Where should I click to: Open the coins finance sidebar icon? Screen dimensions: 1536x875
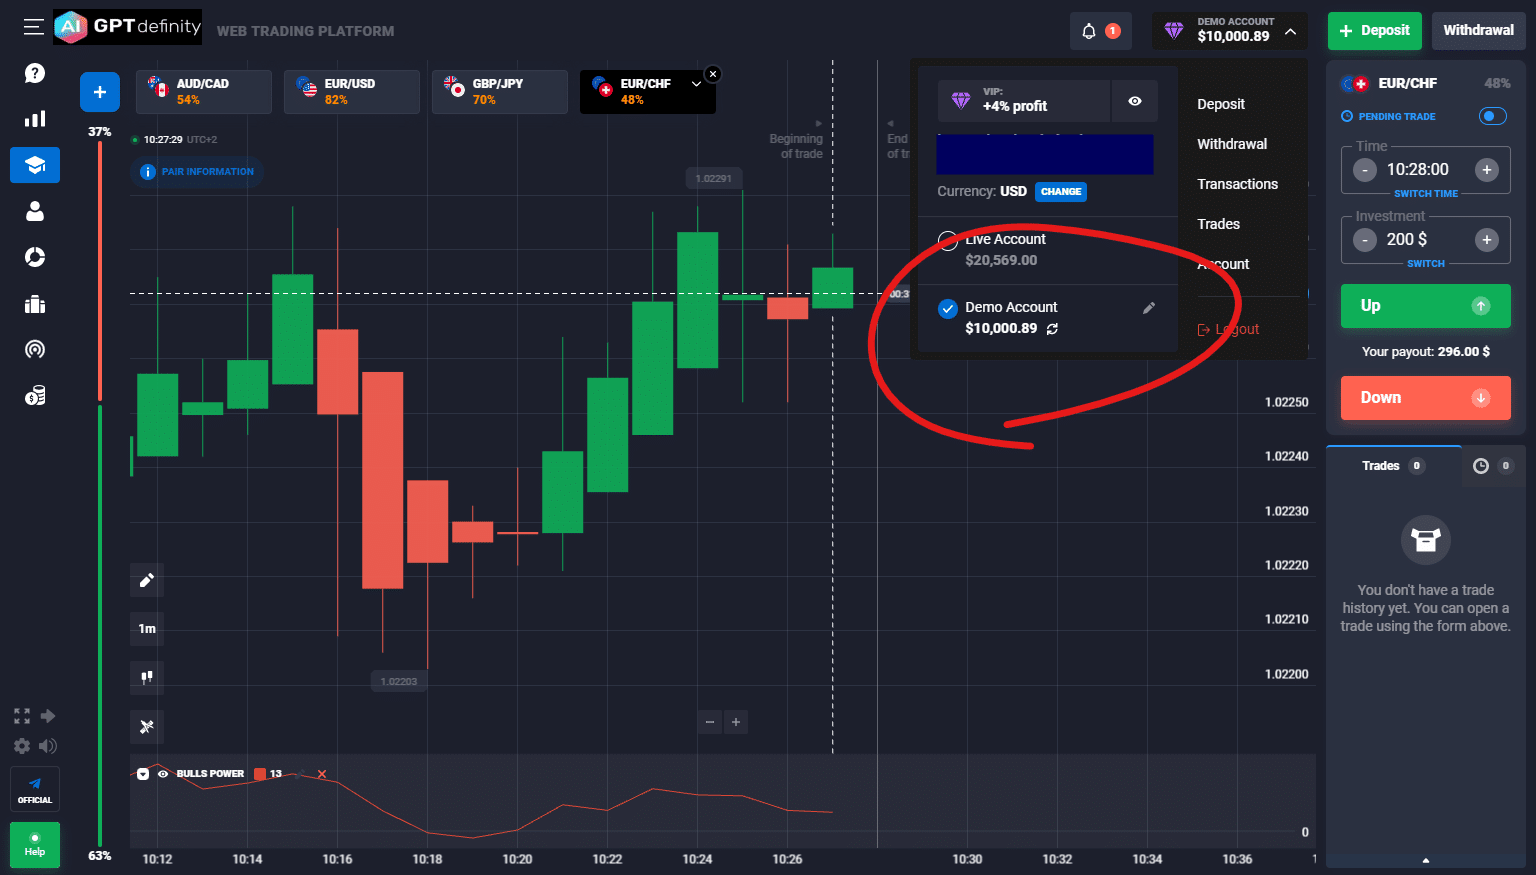pos(35,396)
